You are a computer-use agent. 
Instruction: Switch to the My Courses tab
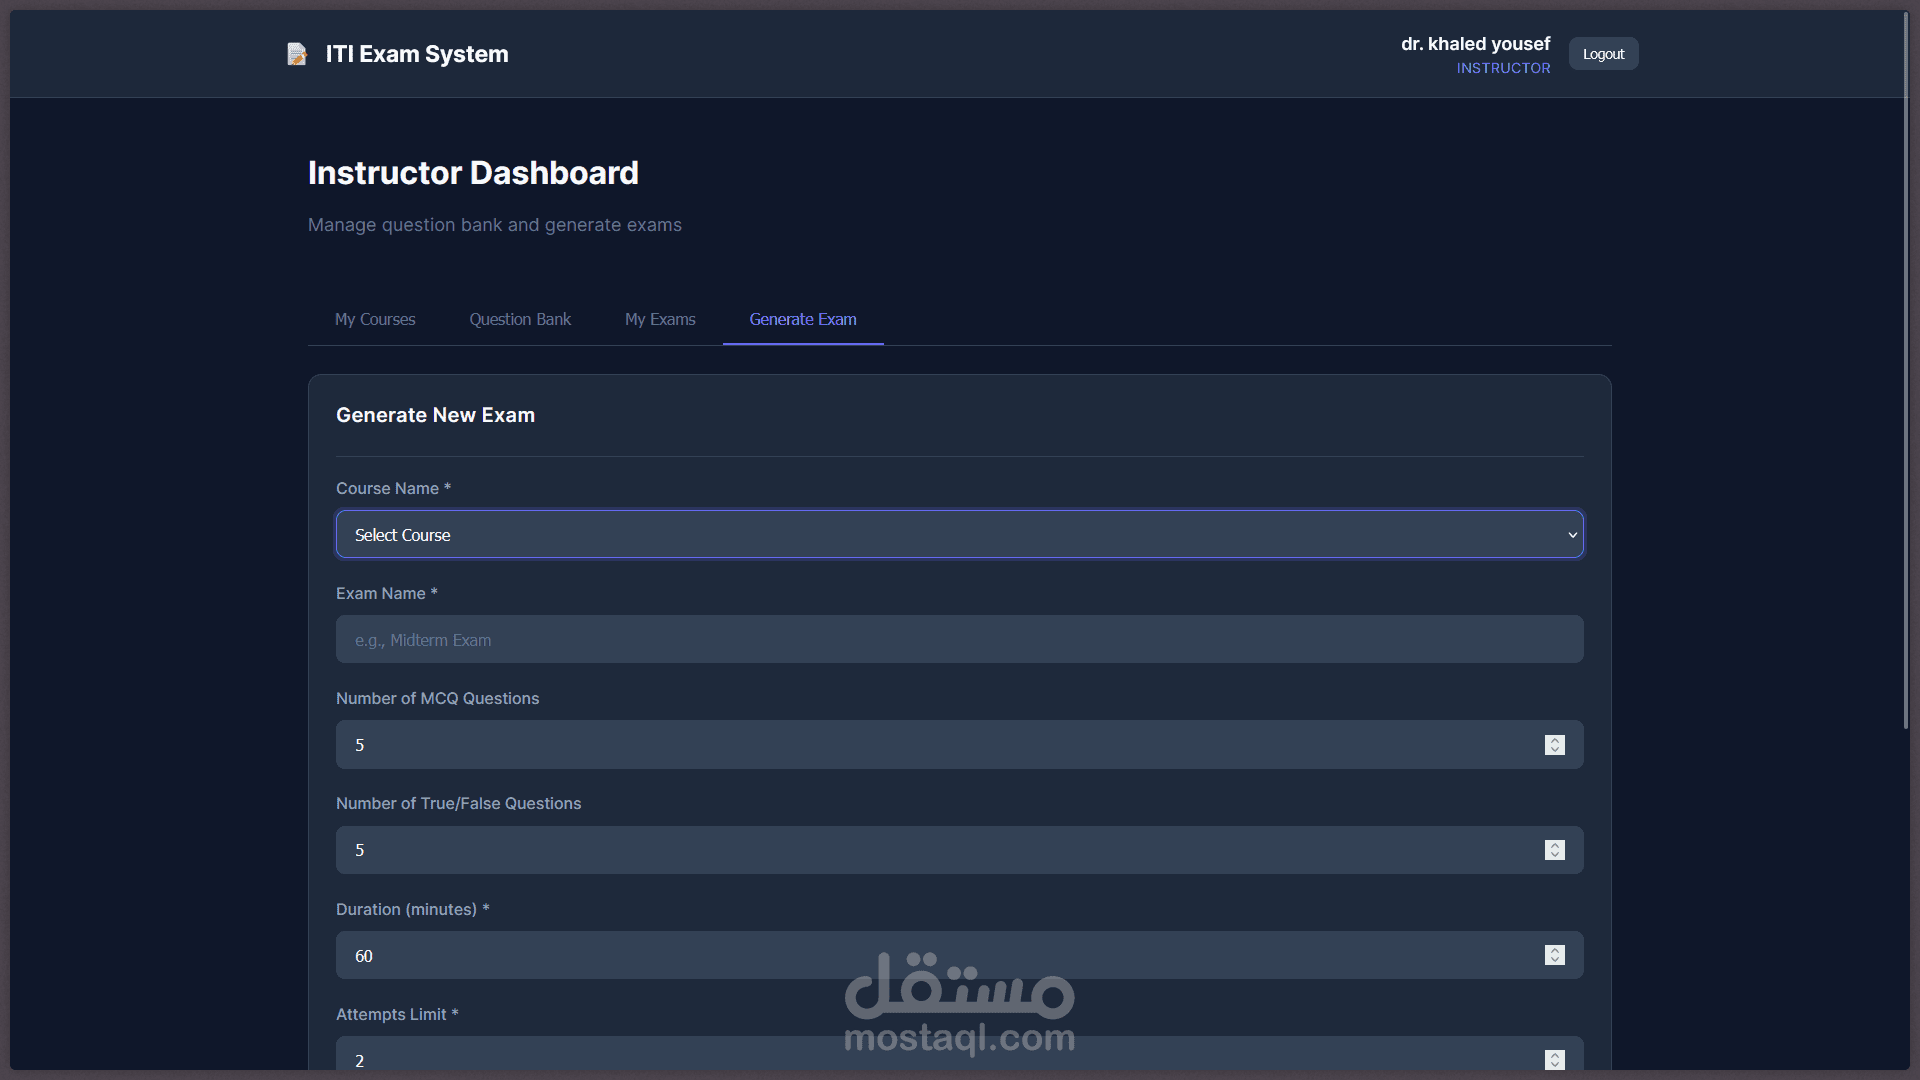[x=375, y=319]
